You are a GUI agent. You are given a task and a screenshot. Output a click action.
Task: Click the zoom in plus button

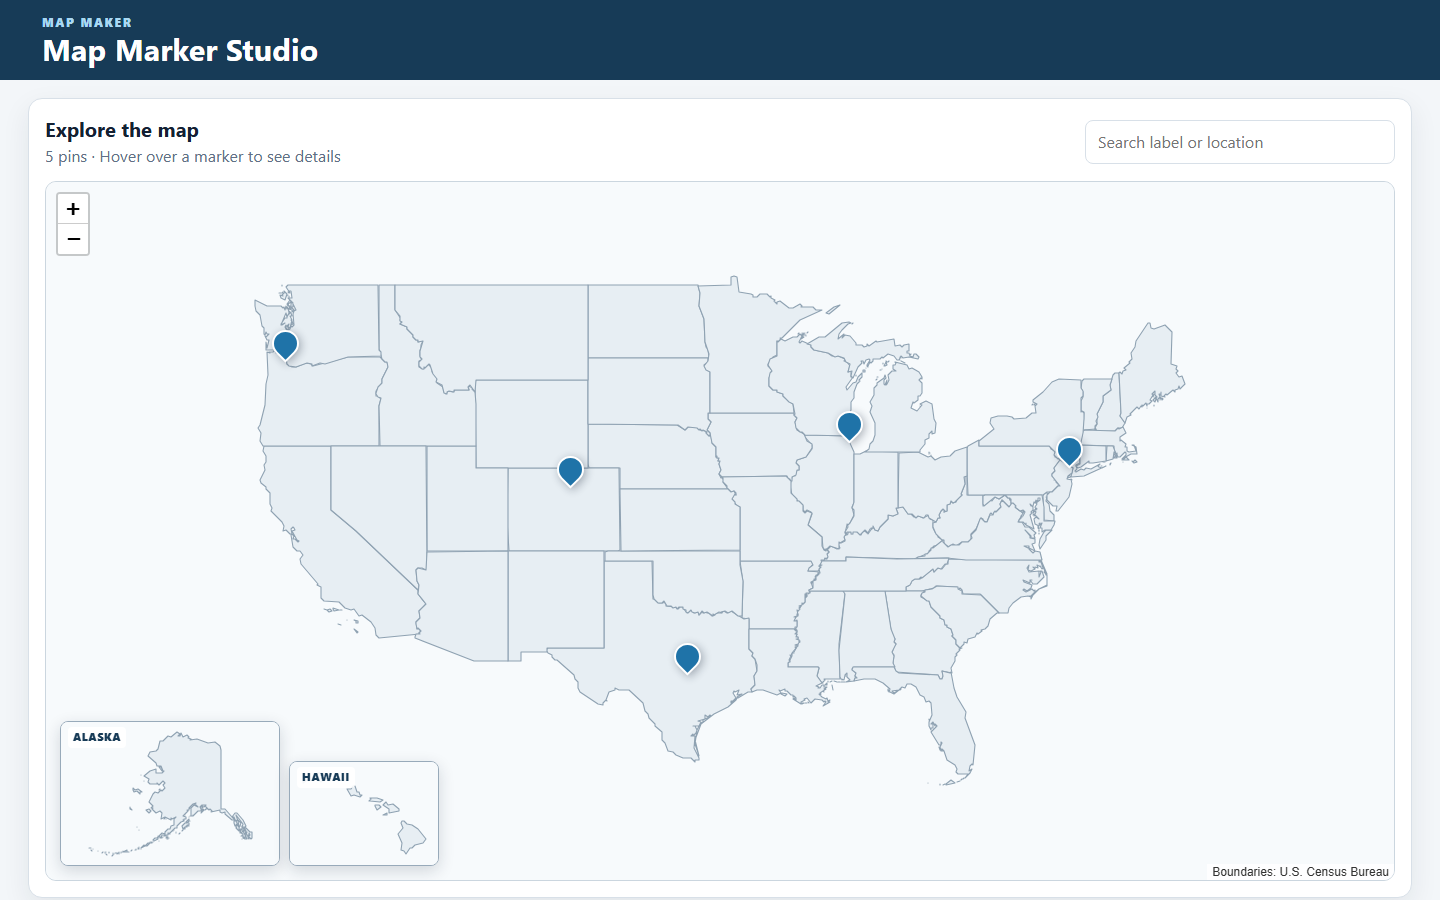click(73, 209)
